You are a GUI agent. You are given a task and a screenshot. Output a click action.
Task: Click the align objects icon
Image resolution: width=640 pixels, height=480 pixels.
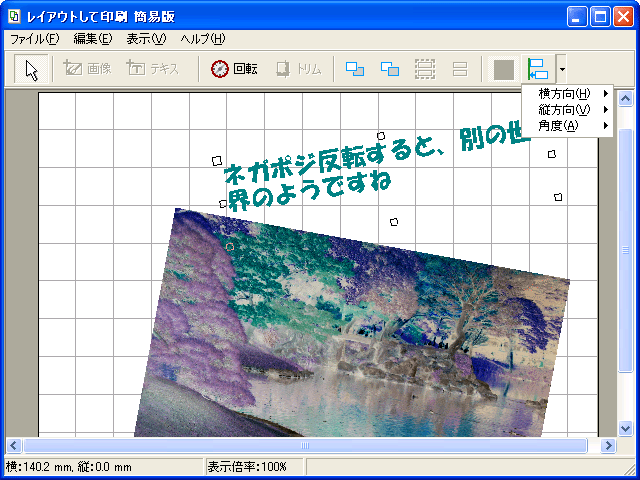[538, 69]
